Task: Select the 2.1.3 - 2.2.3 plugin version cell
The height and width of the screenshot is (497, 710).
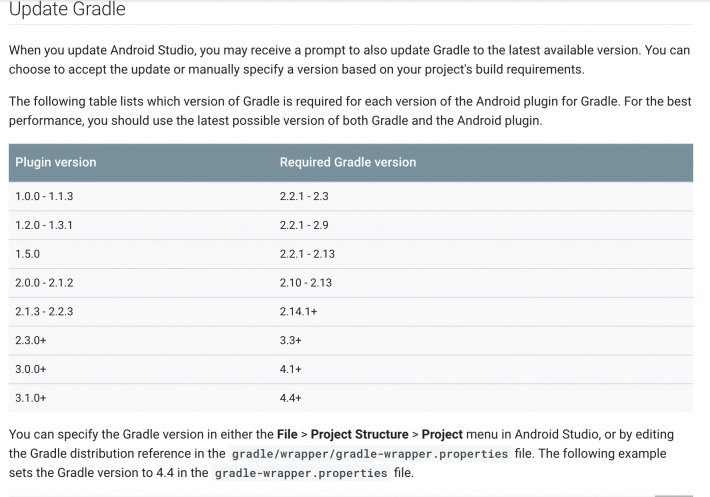Action: coord(44,312)
